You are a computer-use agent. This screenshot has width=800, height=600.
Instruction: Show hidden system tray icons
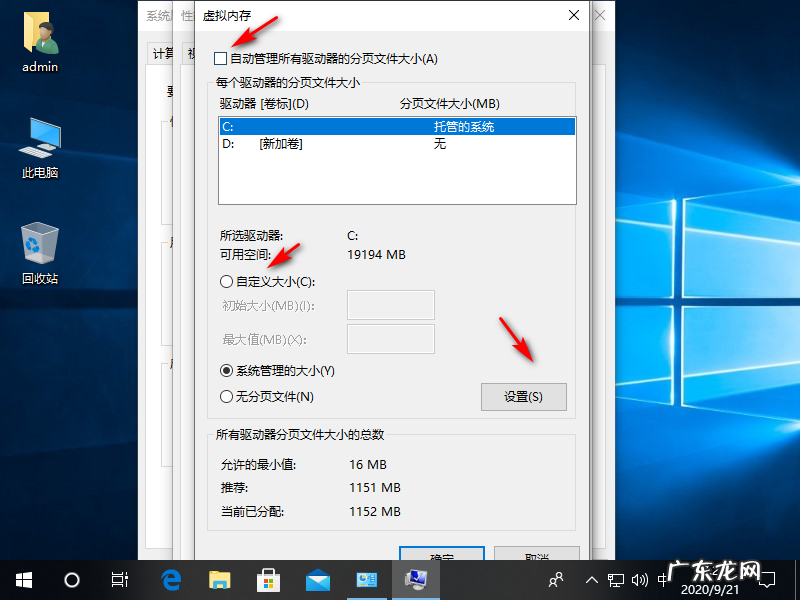click(593, 580)
